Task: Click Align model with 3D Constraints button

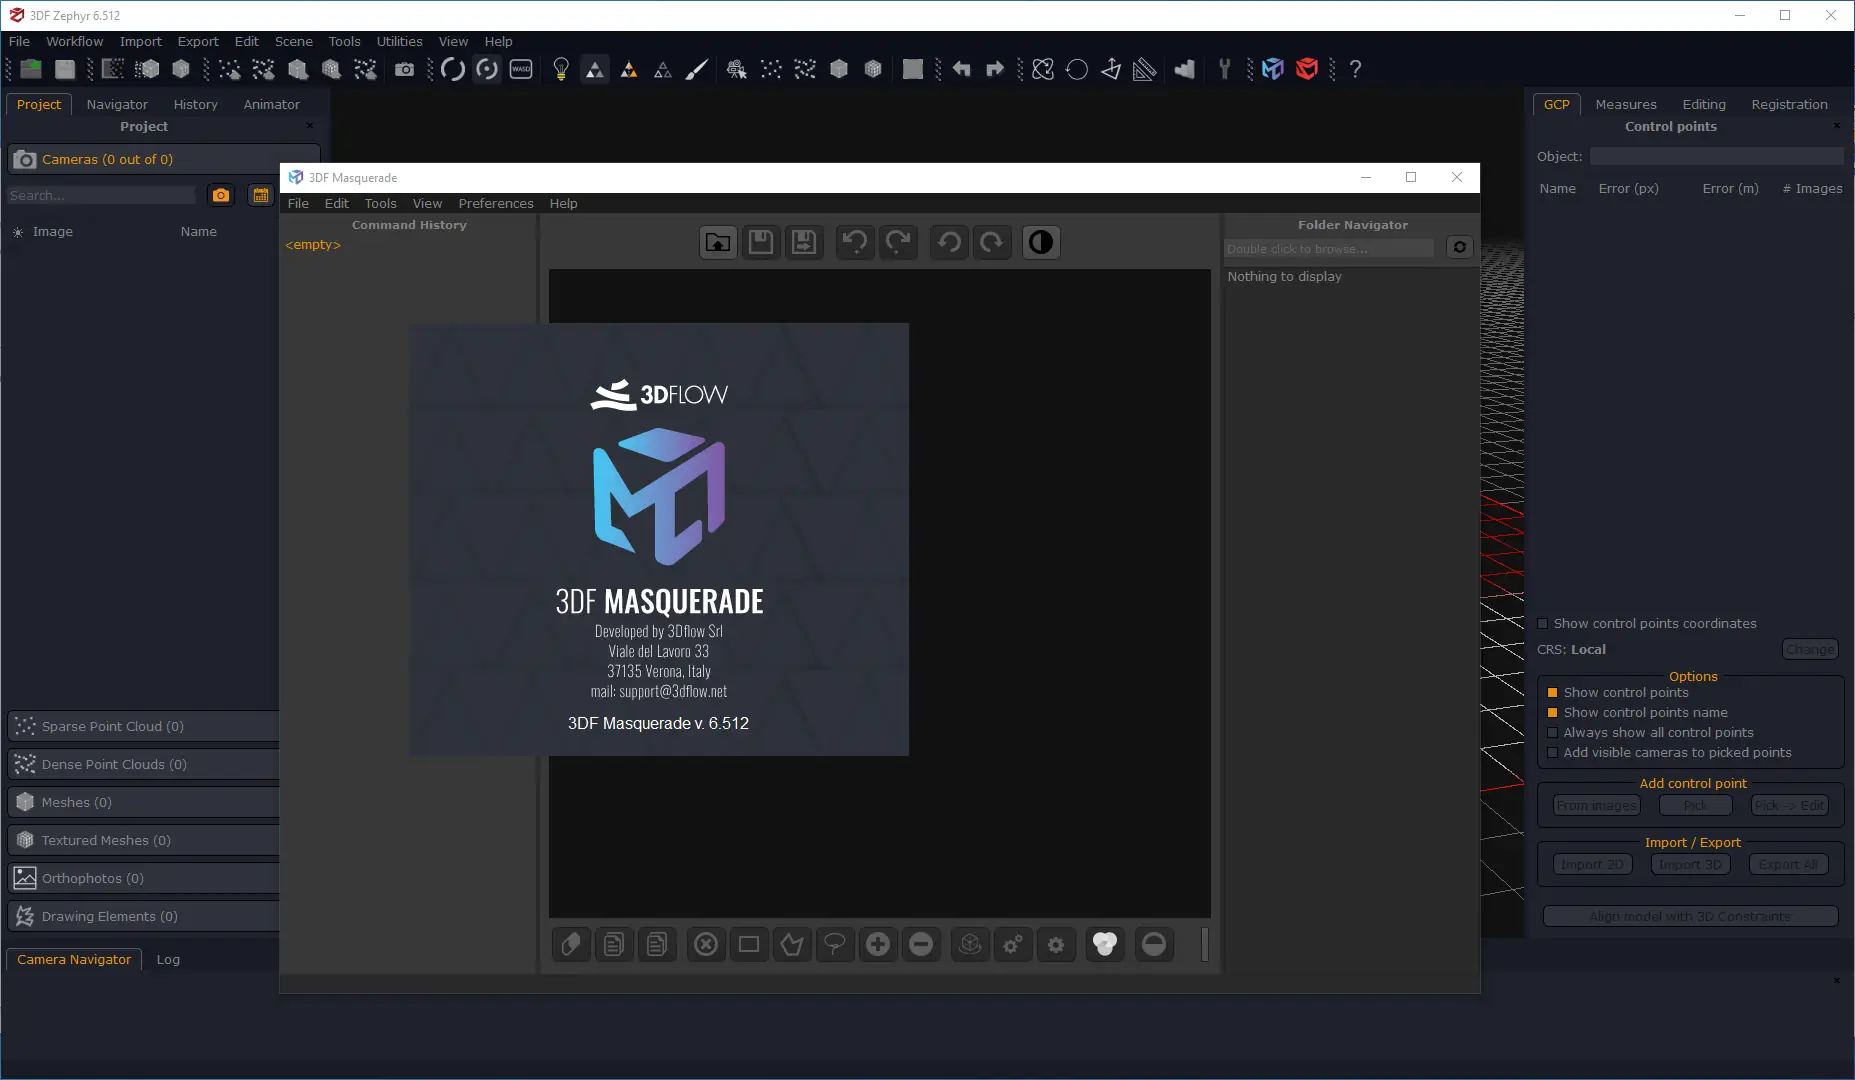Action: tap(1690, 916)
